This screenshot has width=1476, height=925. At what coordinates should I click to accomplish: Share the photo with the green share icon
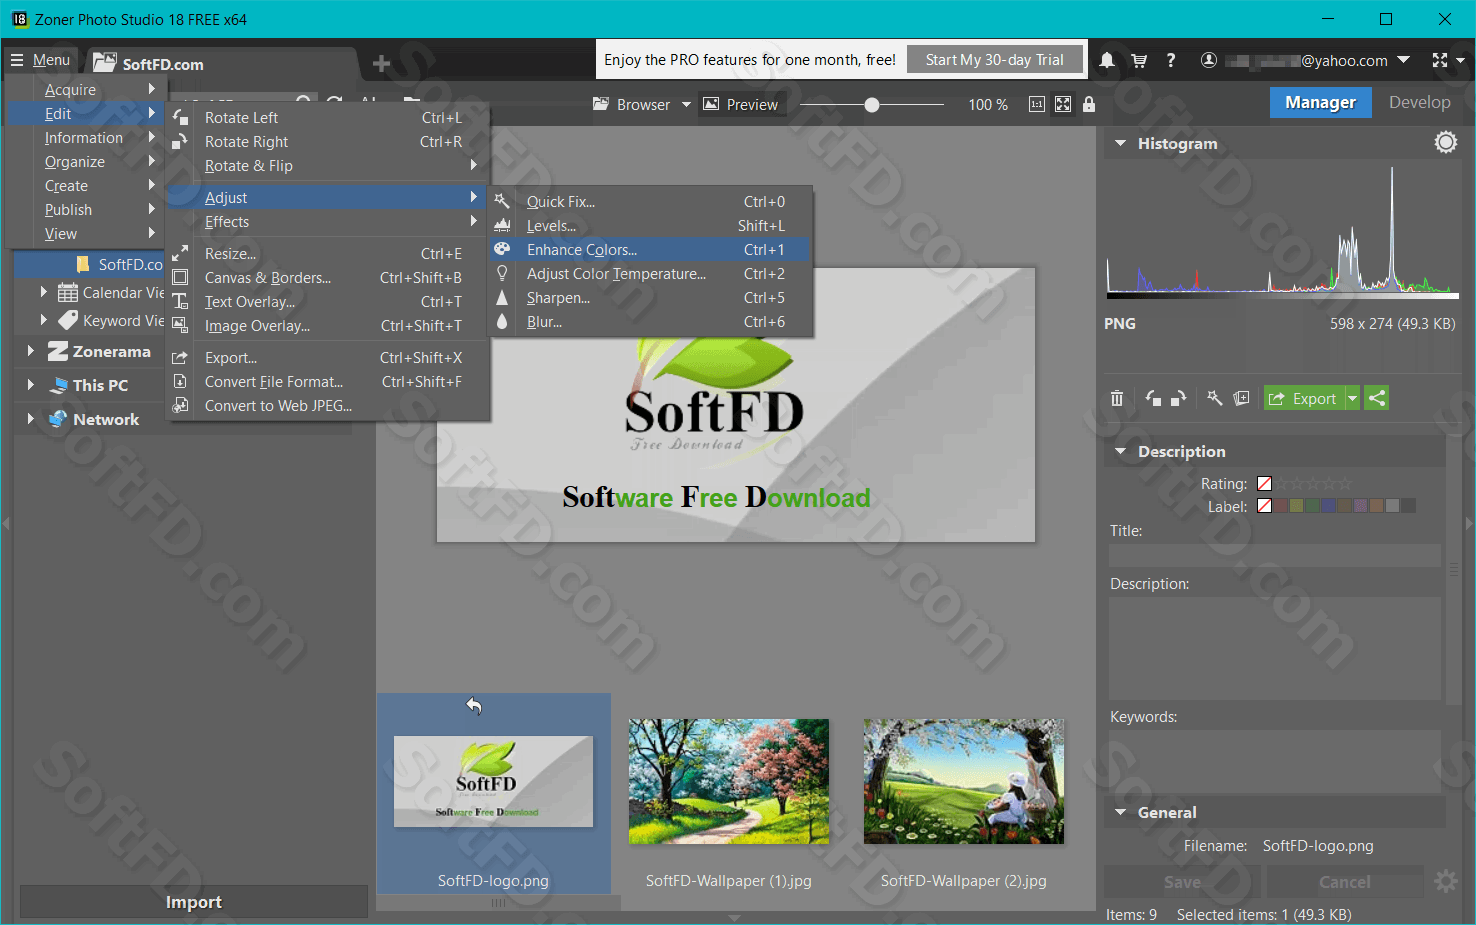coord(1377,398)
